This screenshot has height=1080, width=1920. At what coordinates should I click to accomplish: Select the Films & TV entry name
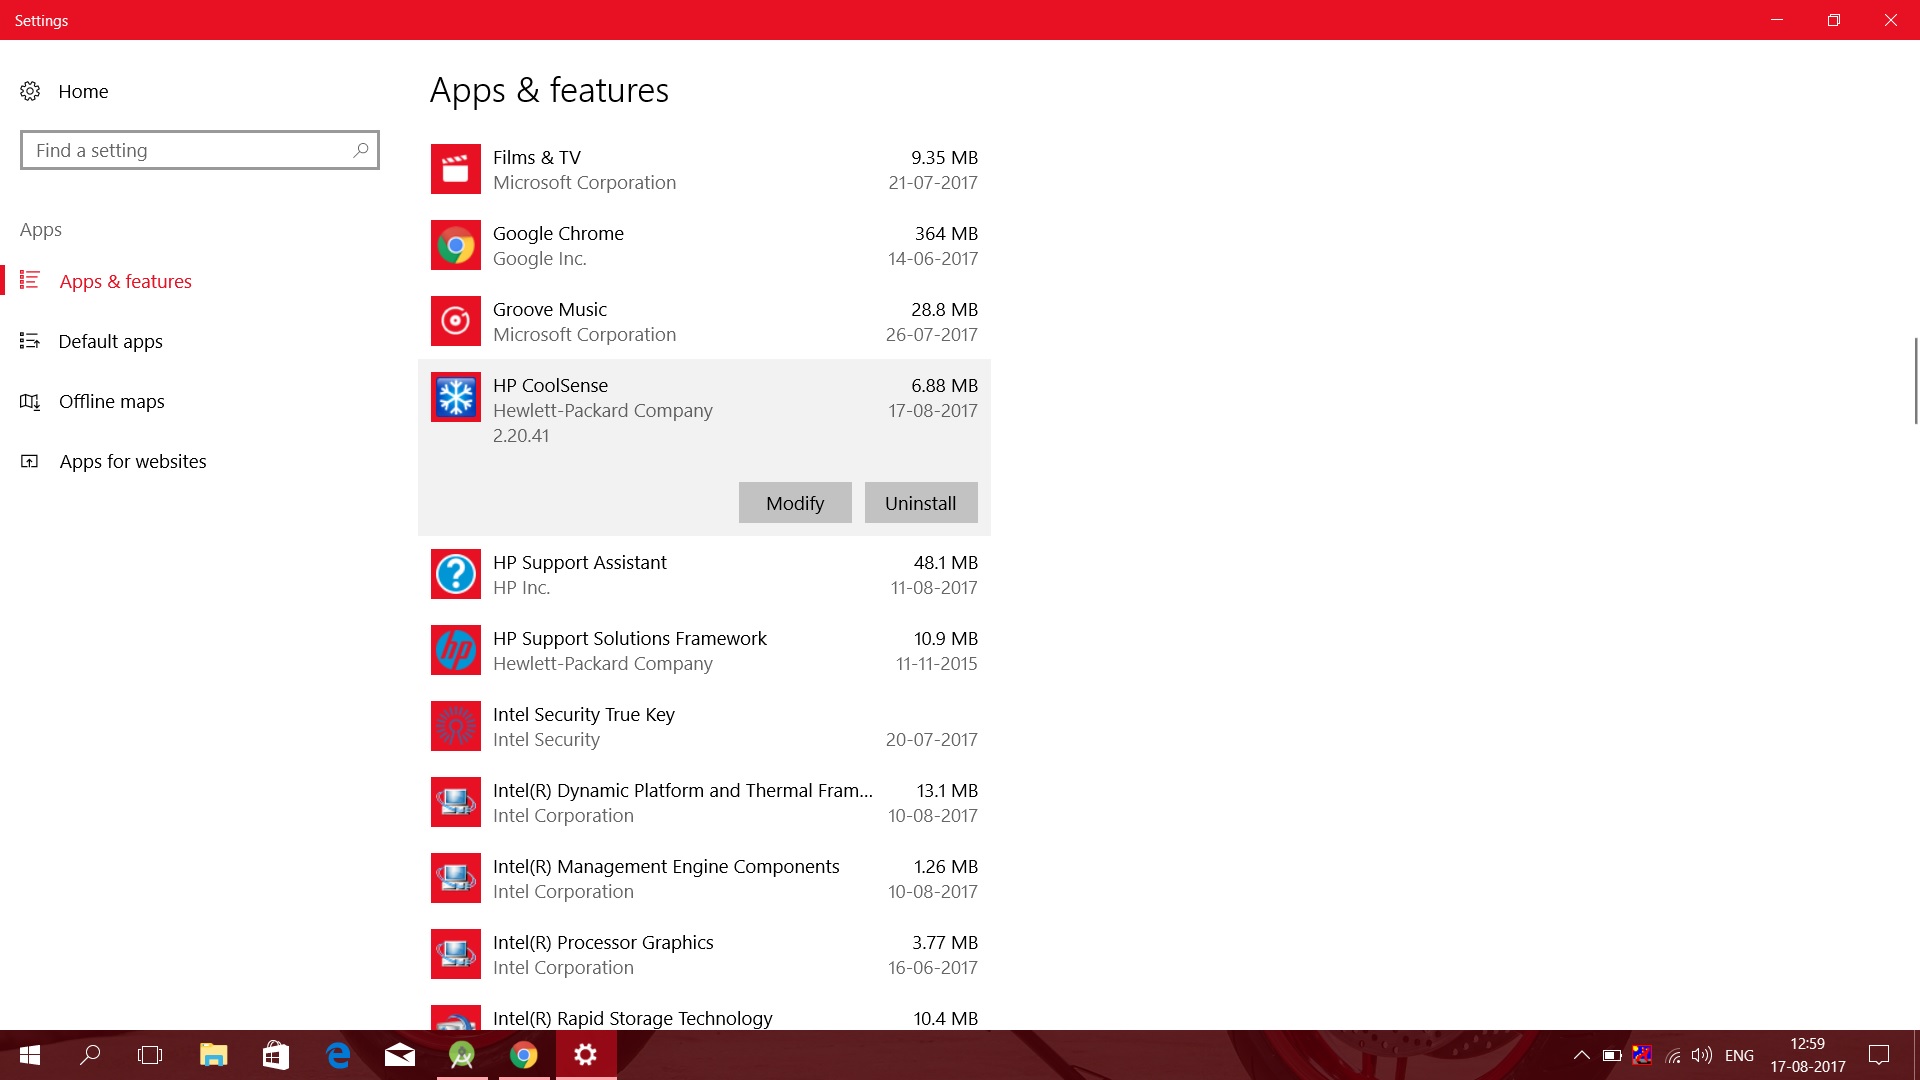coord(537,157)
